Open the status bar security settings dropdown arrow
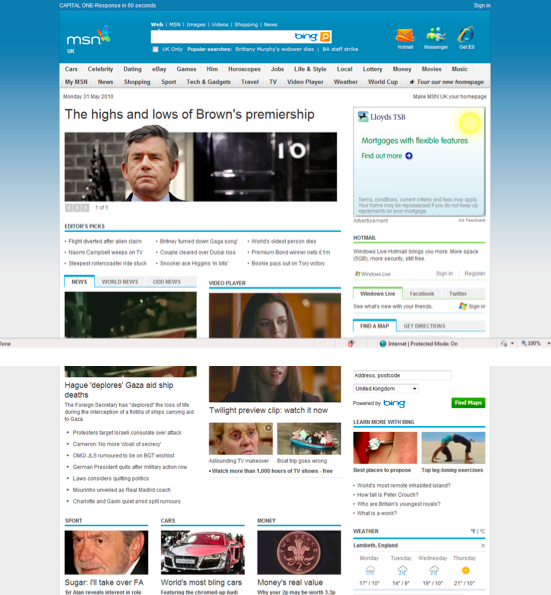551x595 pixels. click(512, 343)
